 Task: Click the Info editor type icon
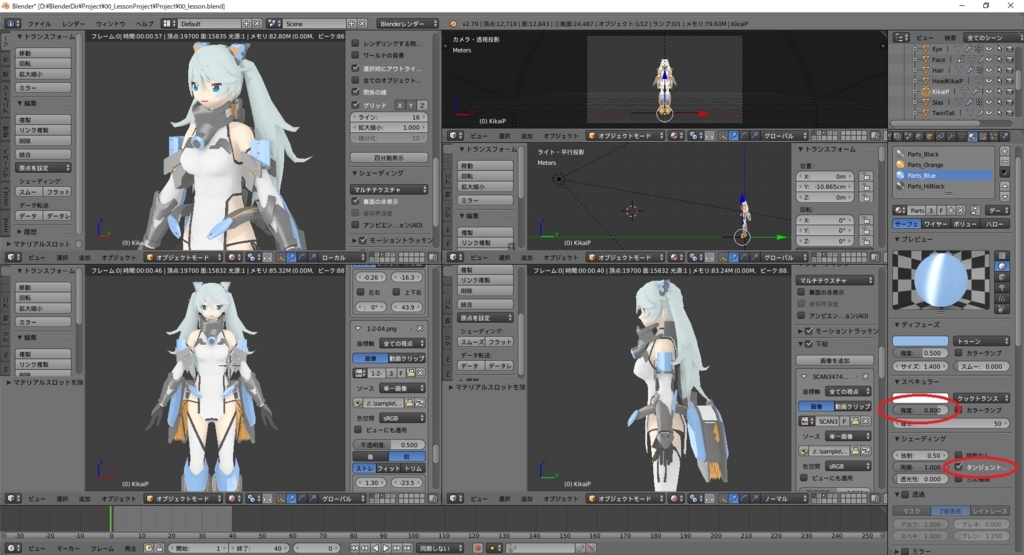coord(12,24)
